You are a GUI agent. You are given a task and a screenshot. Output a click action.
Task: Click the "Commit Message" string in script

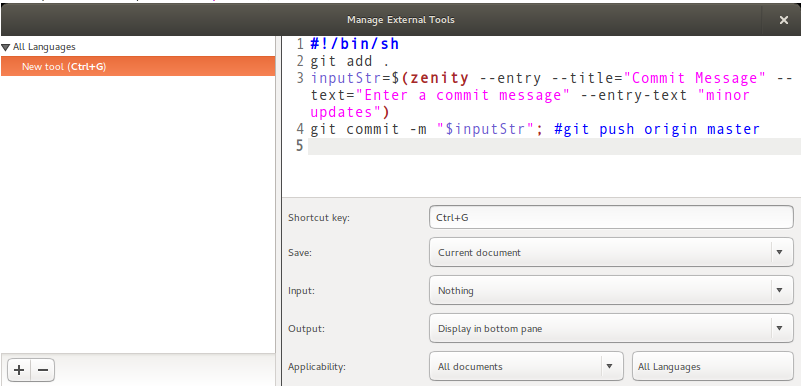click(694, 78)
